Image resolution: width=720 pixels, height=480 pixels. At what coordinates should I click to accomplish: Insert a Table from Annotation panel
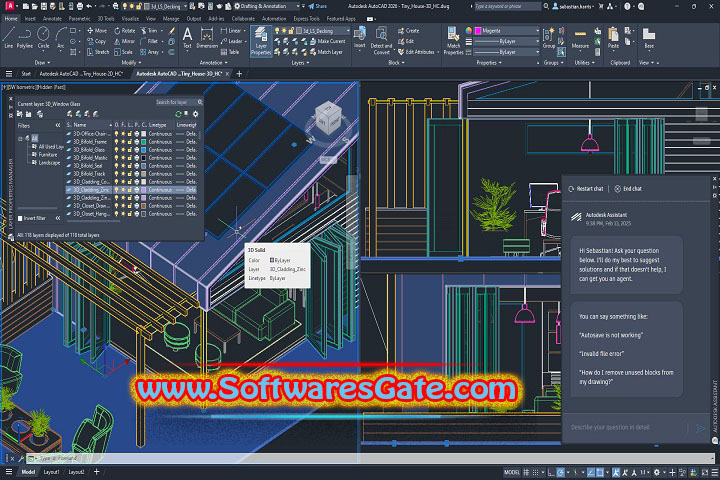[230, 52]
